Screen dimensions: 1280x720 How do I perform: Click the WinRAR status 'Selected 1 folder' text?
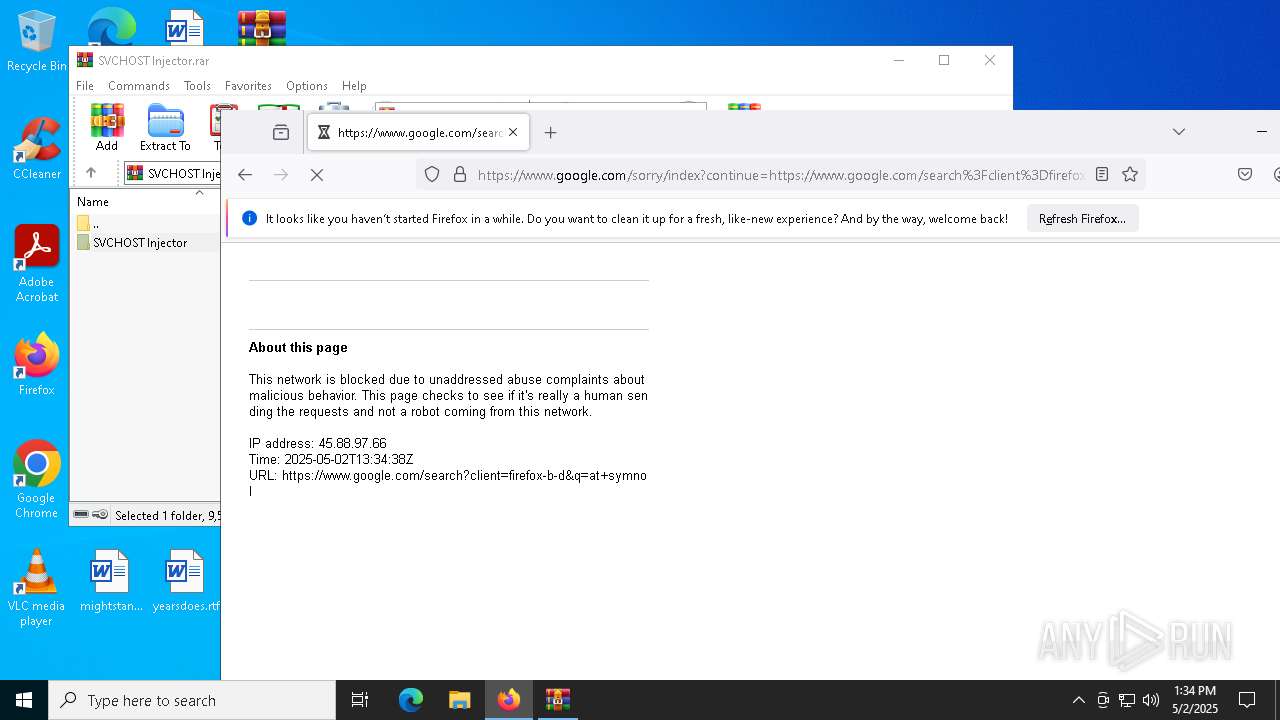(x=167, y=515)
